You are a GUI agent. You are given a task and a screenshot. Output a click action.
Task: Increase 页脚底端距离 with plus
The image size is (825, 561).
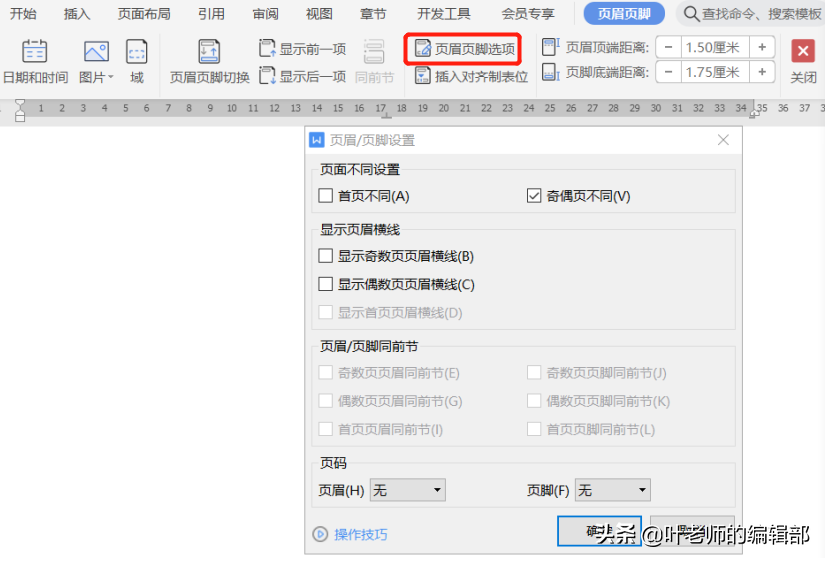(762, 72)
